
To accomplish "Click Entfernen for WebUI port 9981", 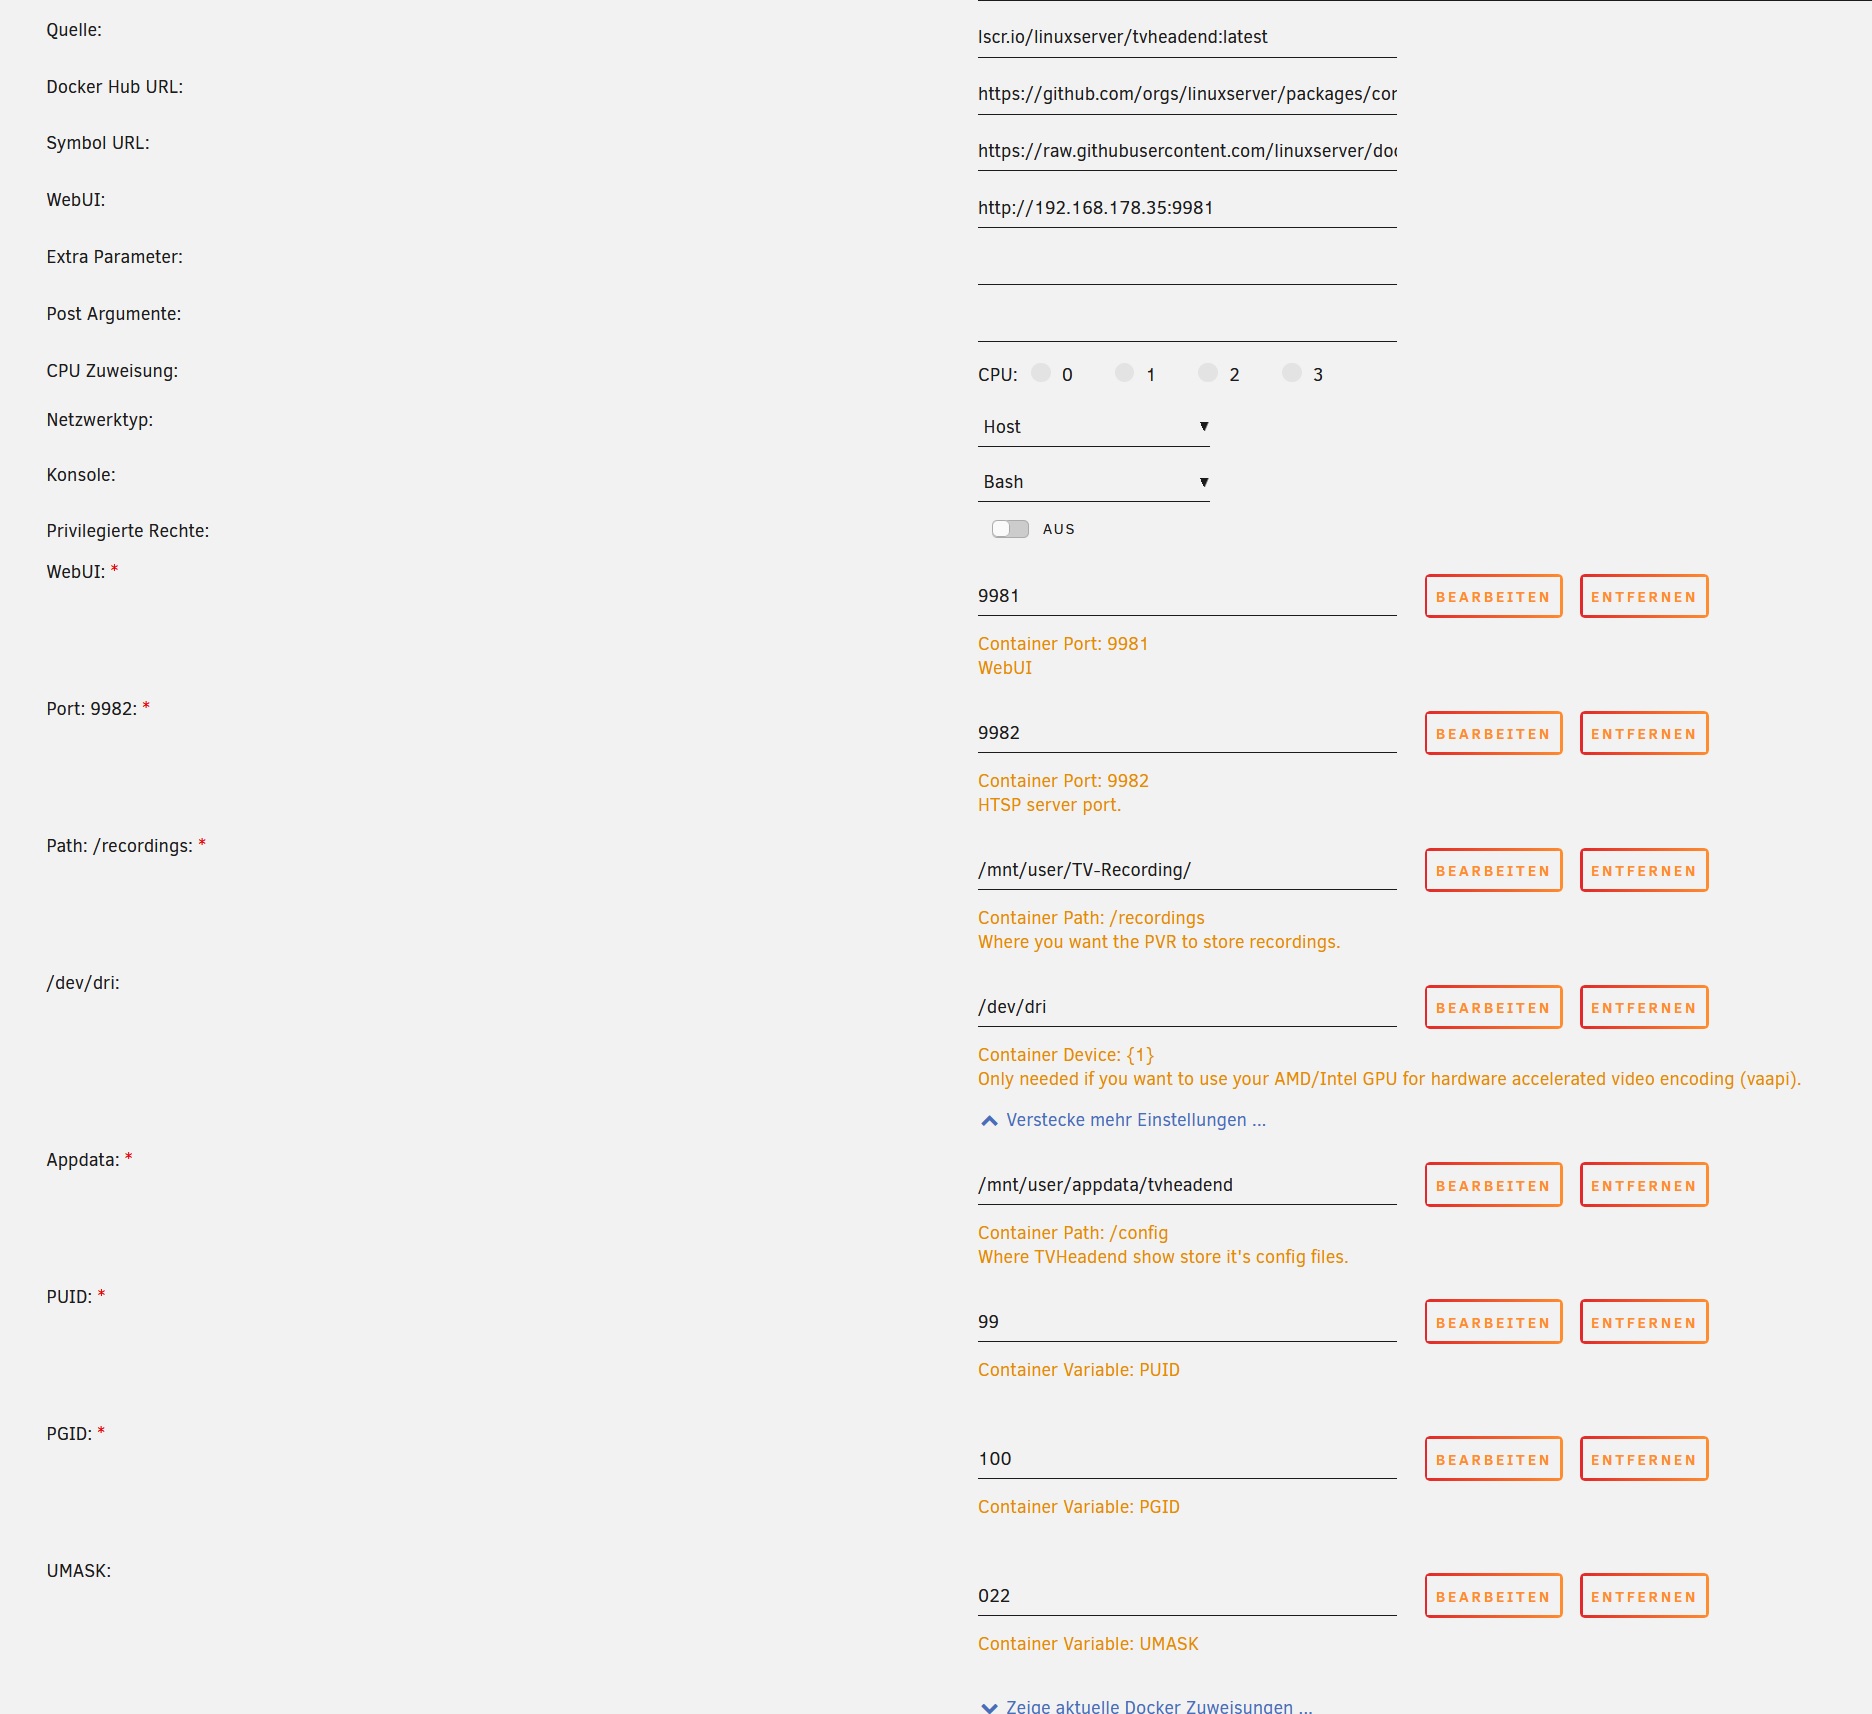I will click(x=1644, y=596).
